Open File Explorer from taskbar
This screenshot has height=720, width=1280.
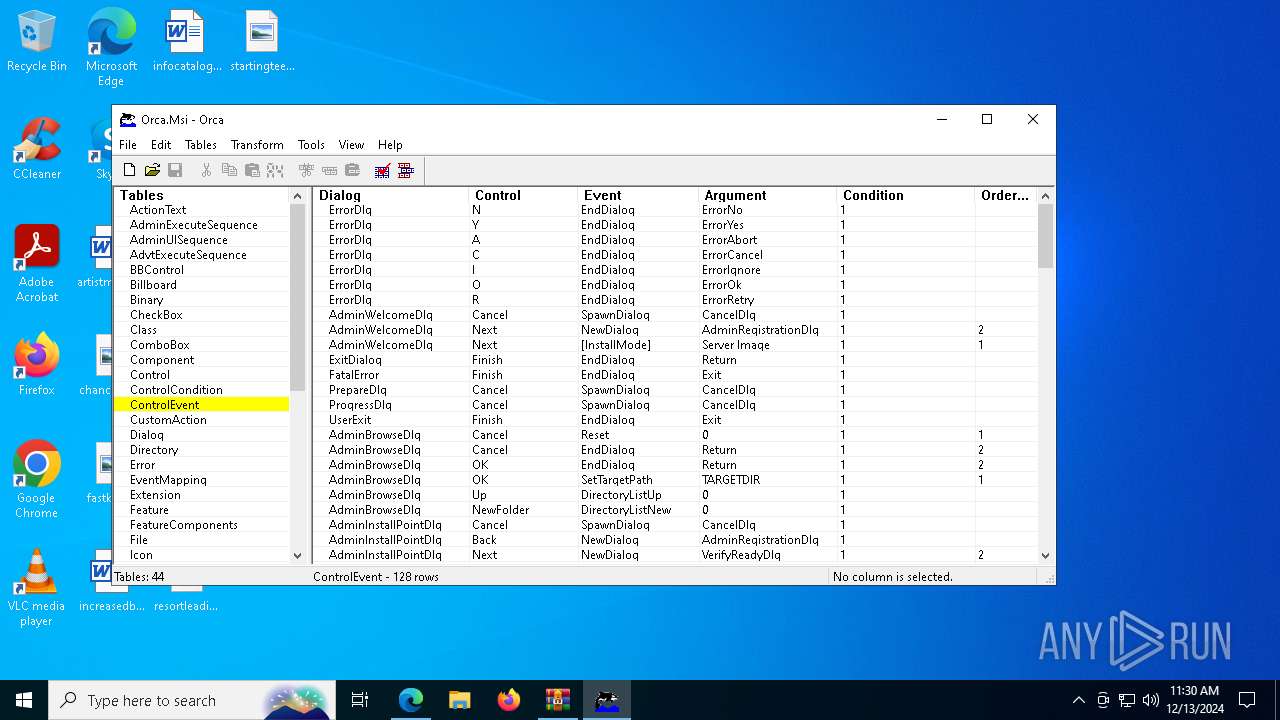click(460, 700)
